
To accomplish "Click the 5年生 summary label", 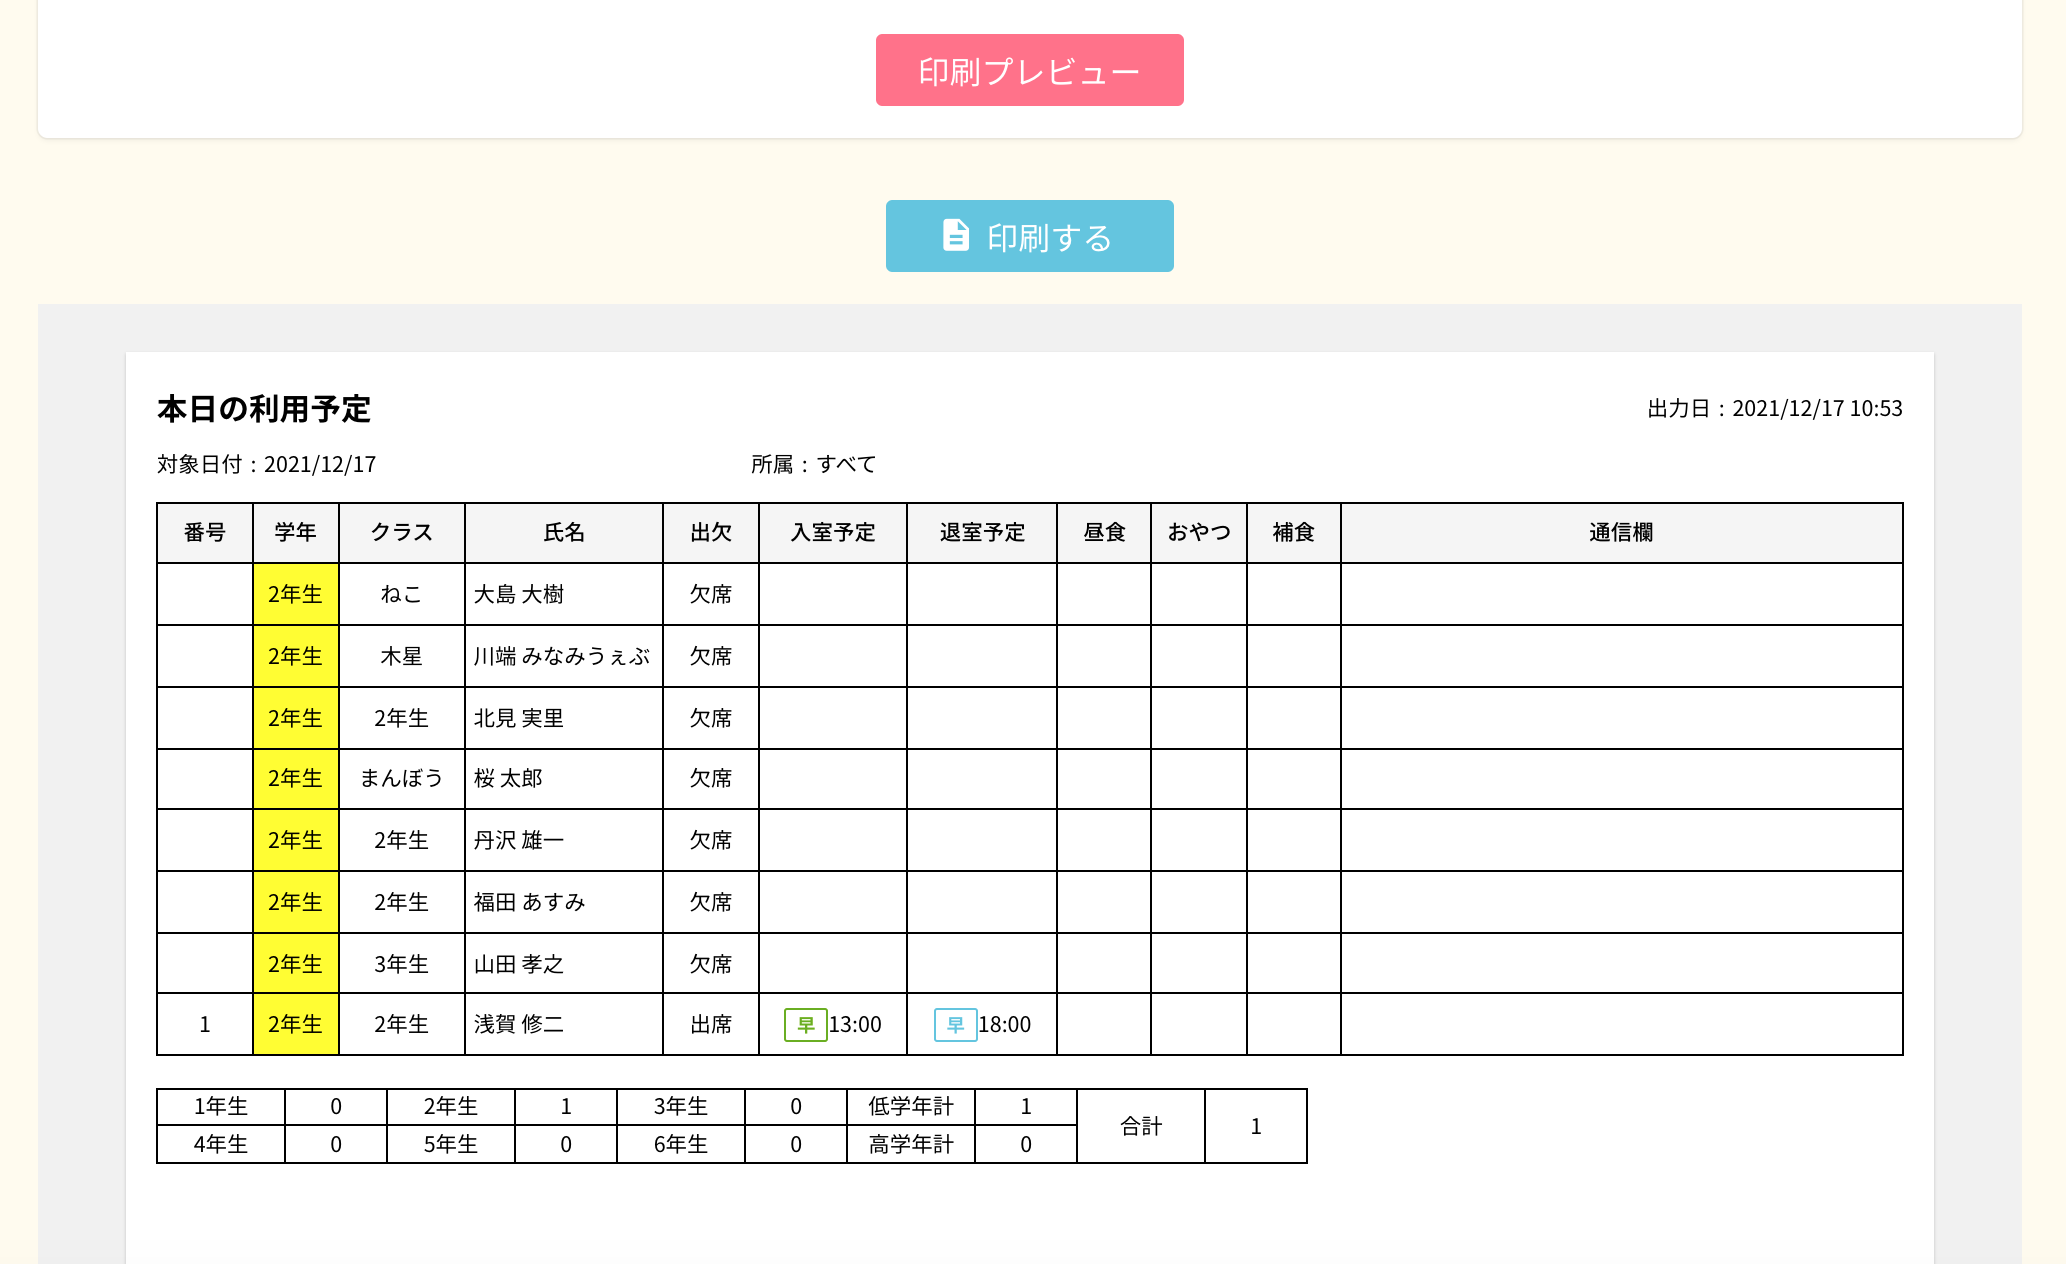I will (x=451, y=1145).
